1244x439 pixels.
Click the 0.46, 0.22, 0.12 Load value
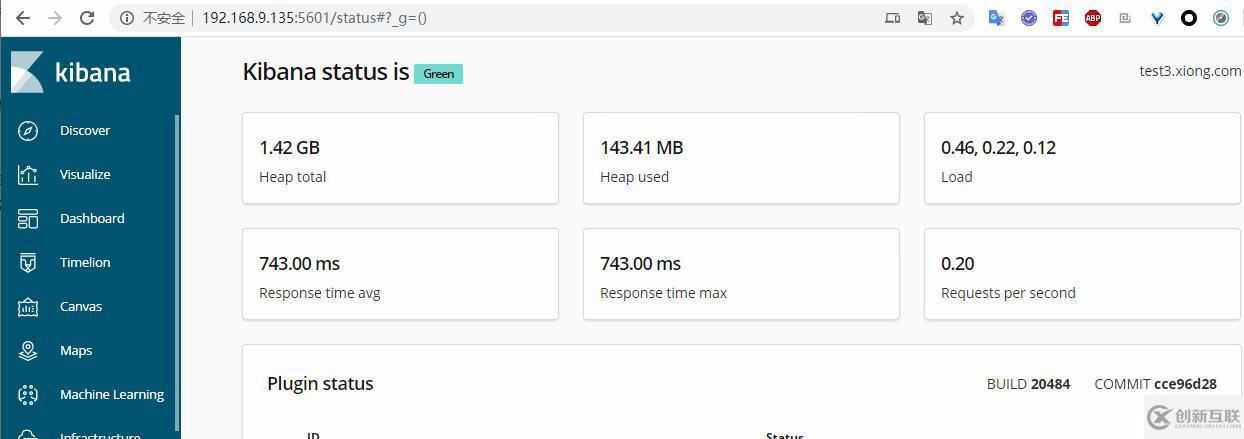pos(998,148)
